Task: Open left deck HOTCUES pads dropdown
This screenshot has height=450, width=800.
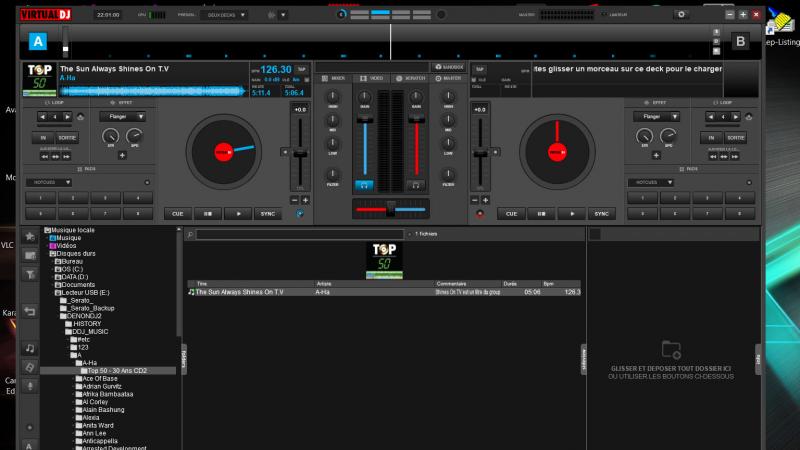Action: click(x=49, y=182)
